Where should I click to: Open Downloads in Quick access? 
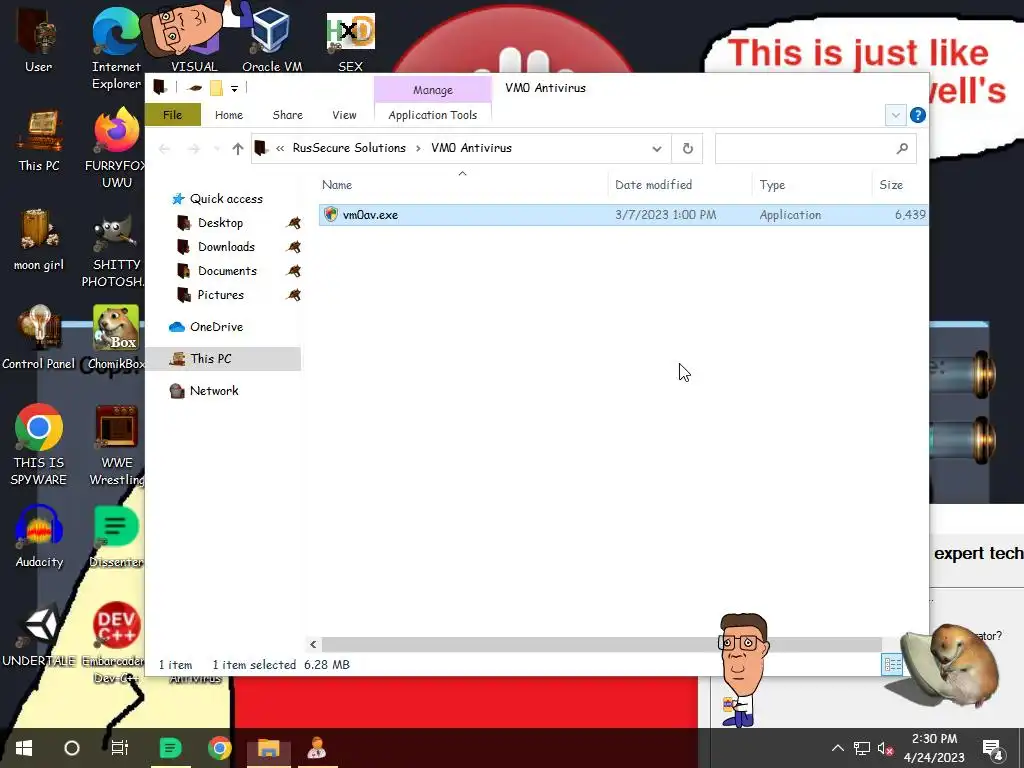pos(226,247)
